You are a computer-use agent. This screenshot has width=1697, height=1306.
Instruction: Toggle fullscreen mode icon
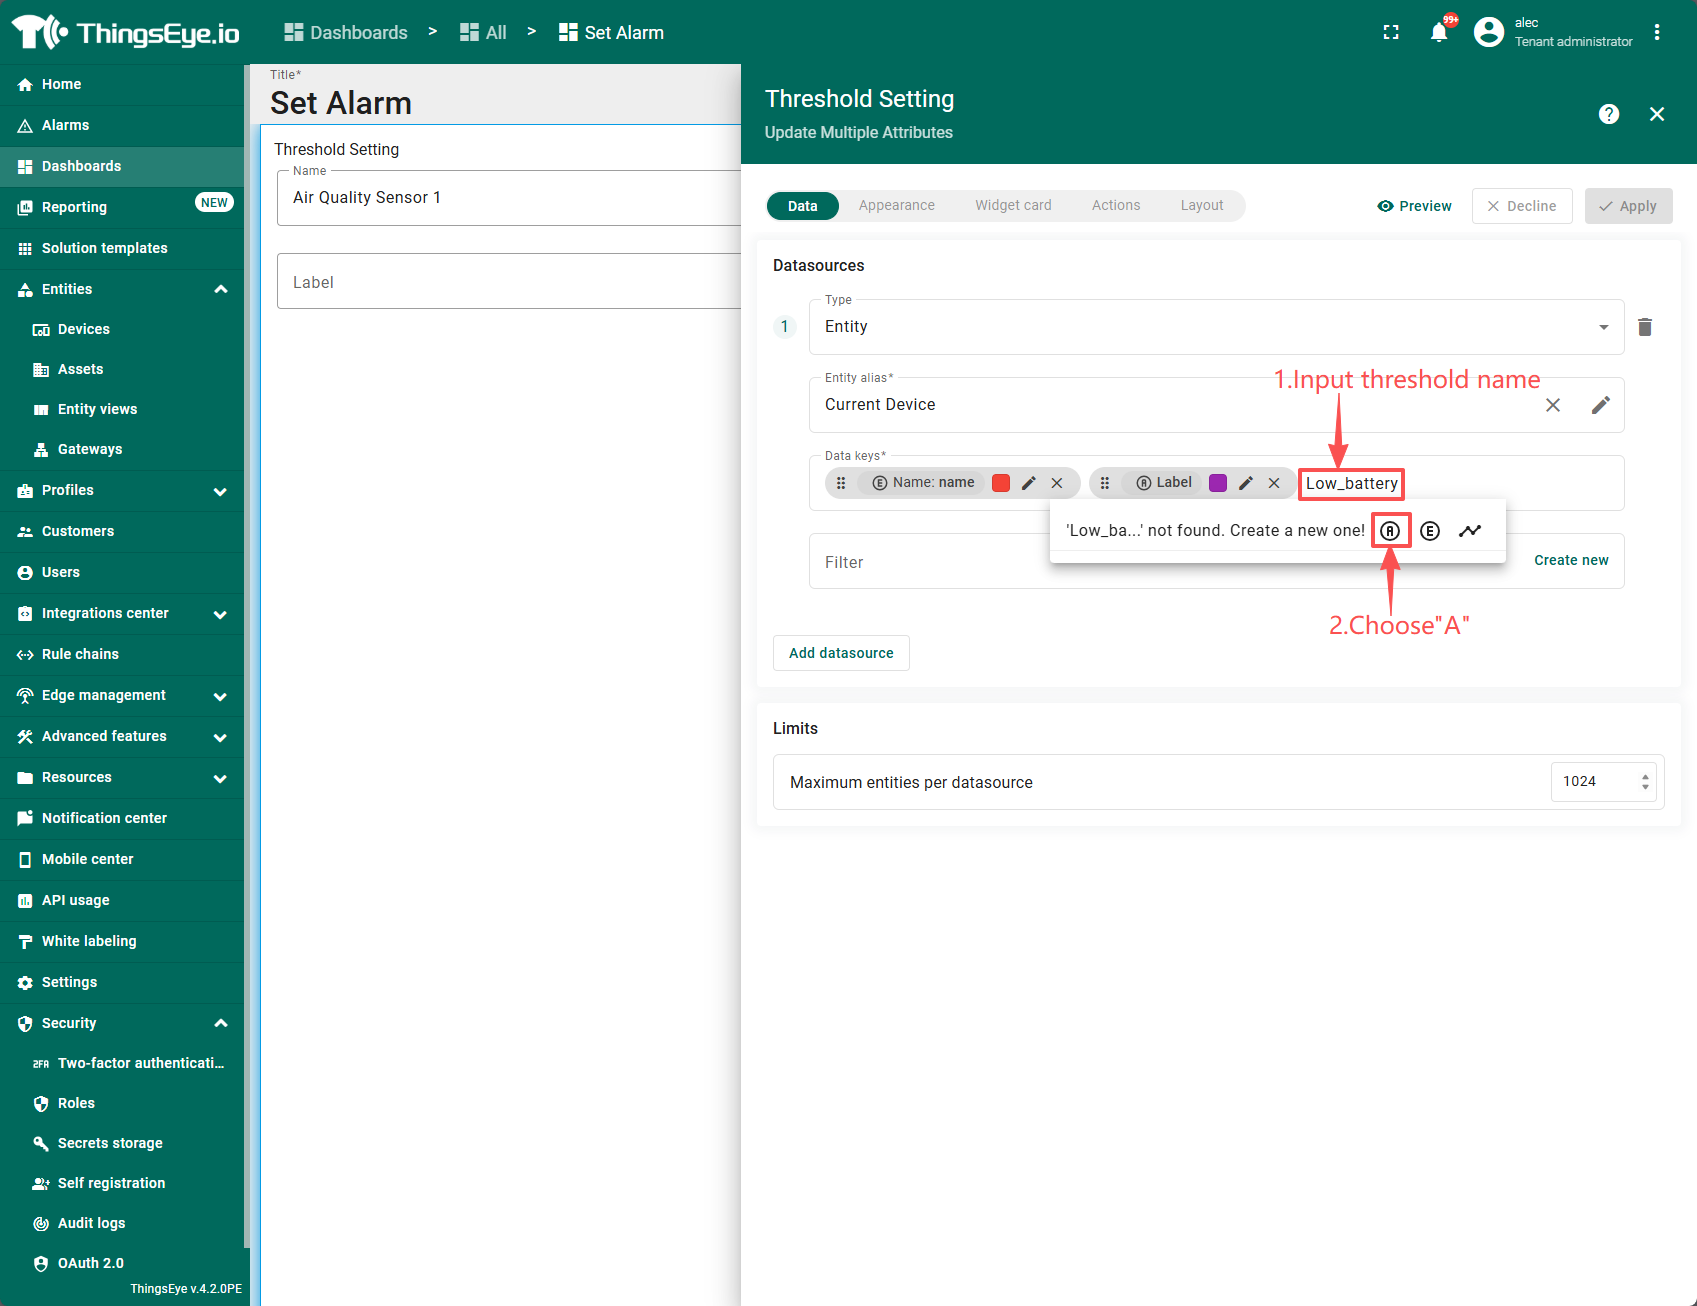[x=1391, y=33]
